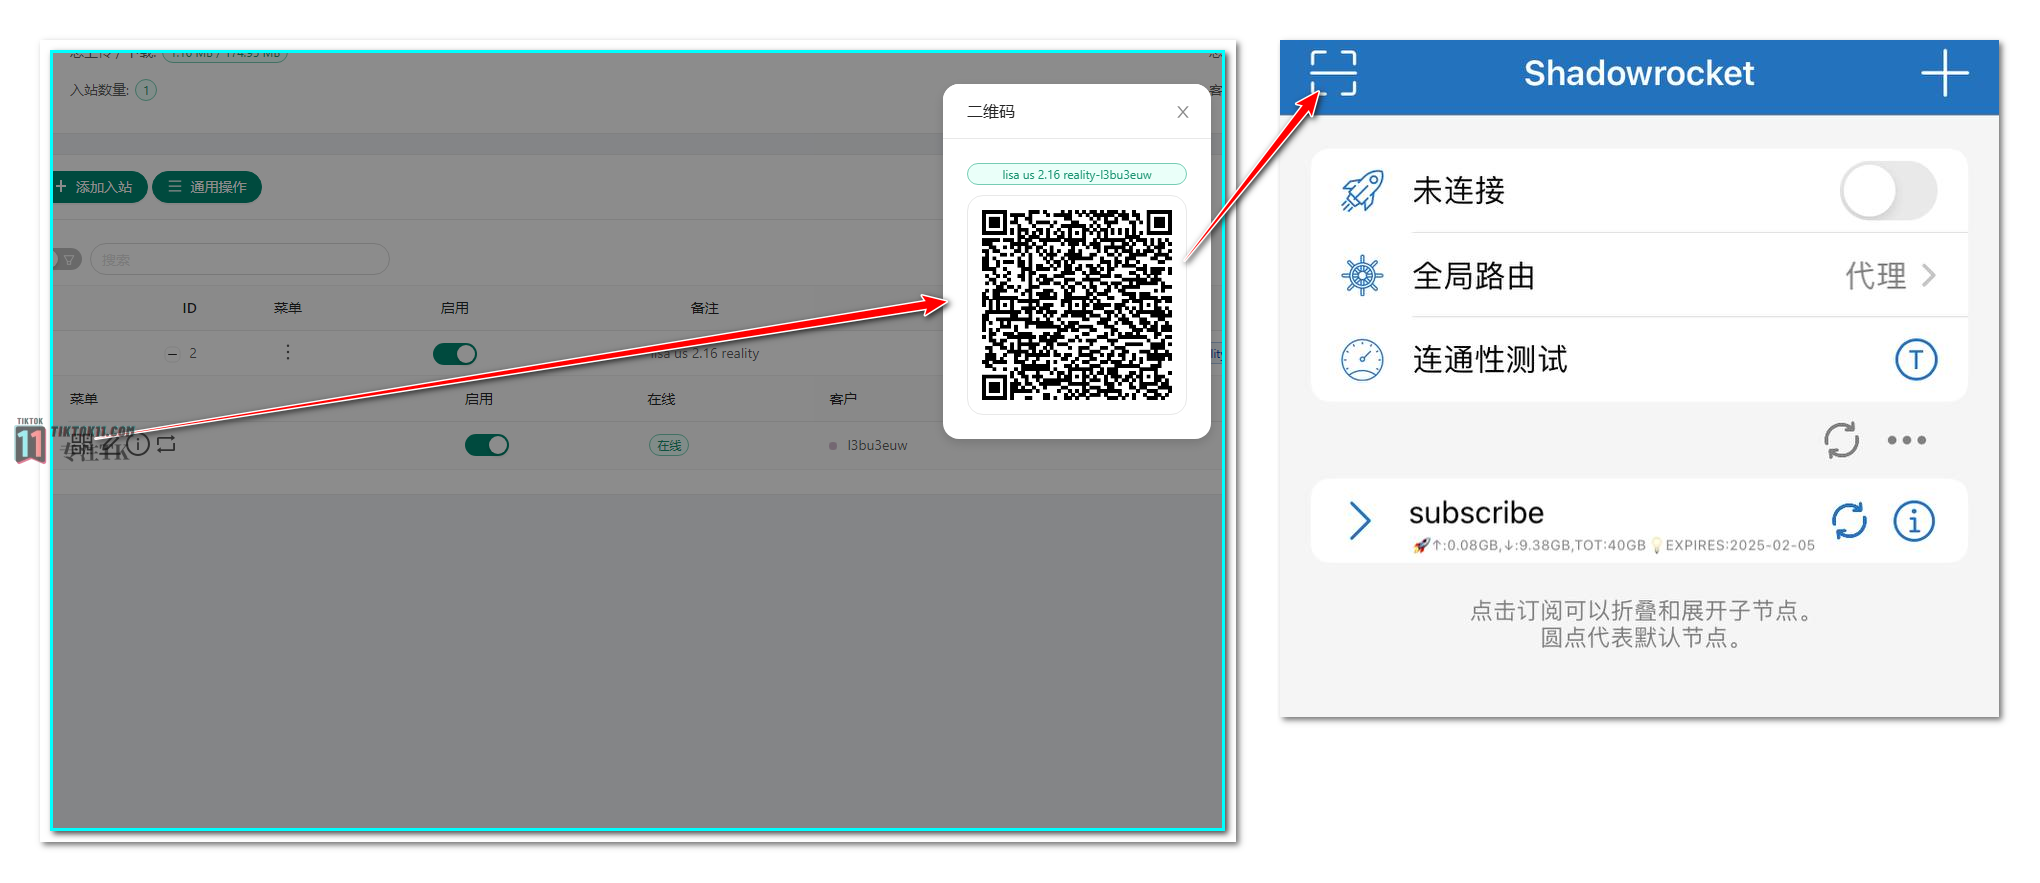The image size is (2040, 883).
Task: Focus the 搜索 search input field
Action: pyautogui.click(x=240, y=259)
